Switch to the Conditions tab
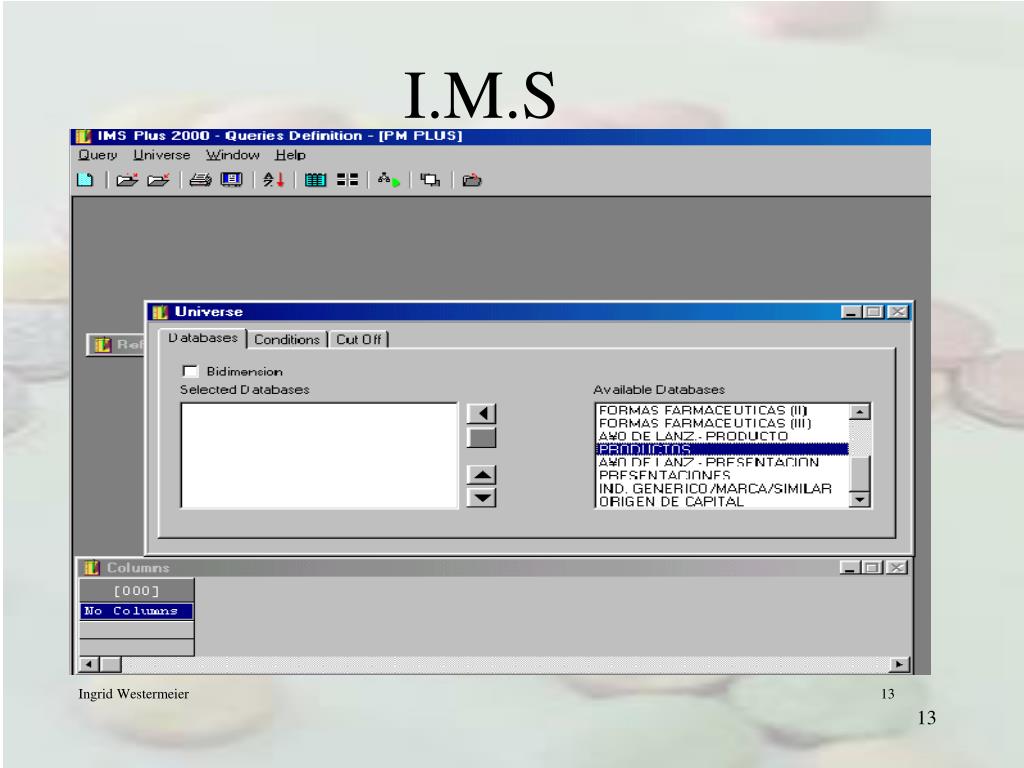Screen dimensions: 1024x768 point(287,340)
